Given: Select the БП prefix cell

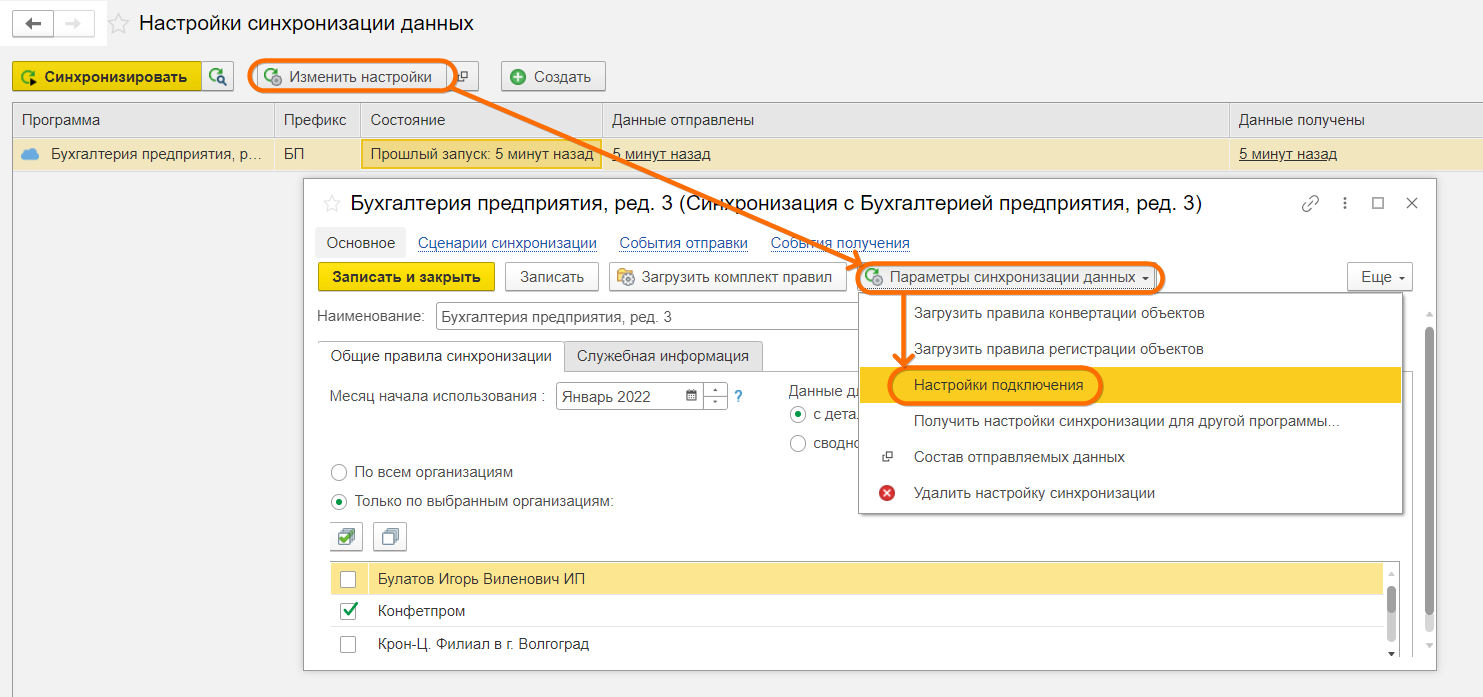Looking at the screenshot, I should [x=317, y=154].
